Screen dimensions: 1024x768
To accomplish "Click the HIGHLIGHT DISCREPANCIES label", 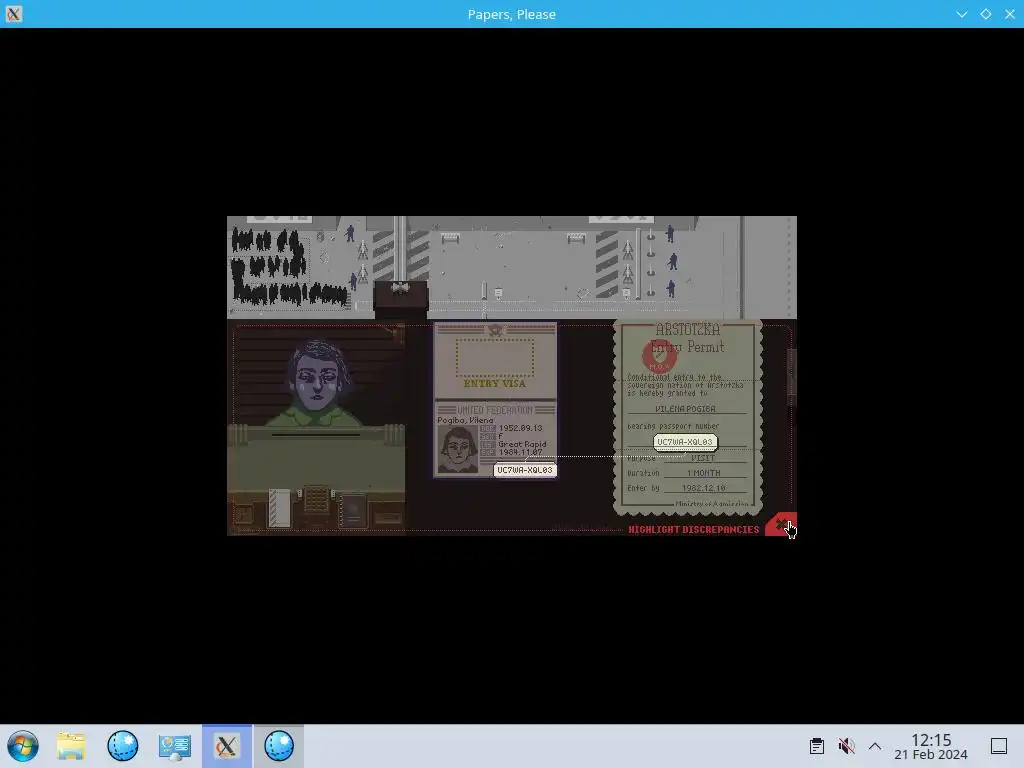I will 694,530.
